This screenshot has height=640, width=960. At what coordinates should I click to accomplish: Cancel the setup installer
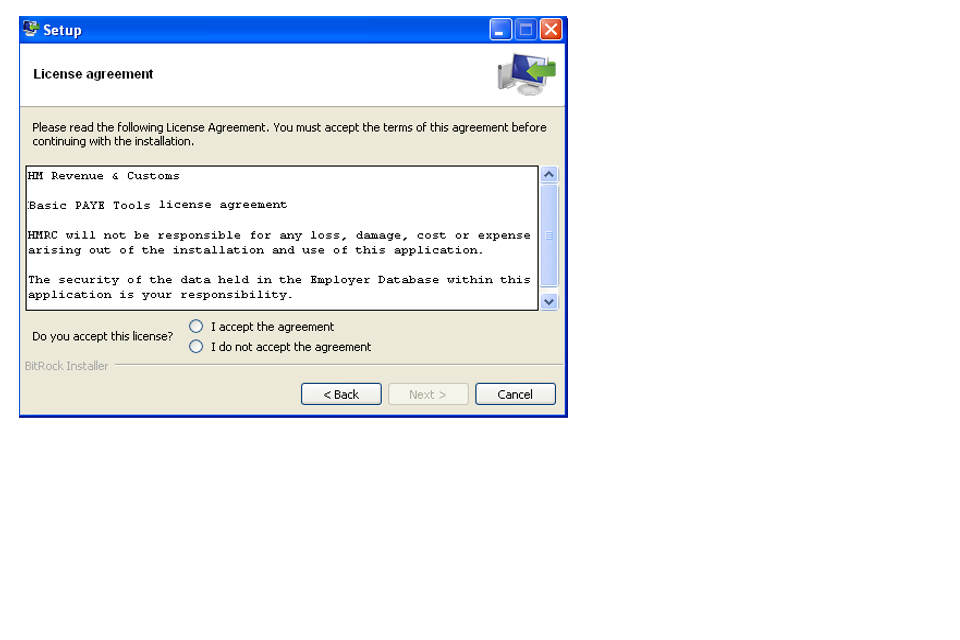pos(515,394)
